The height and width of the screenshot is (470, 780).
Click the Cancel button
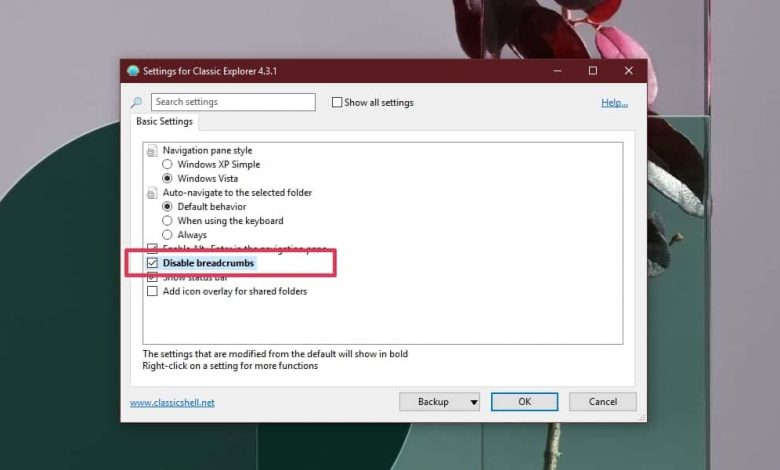(x=602, y=402)
